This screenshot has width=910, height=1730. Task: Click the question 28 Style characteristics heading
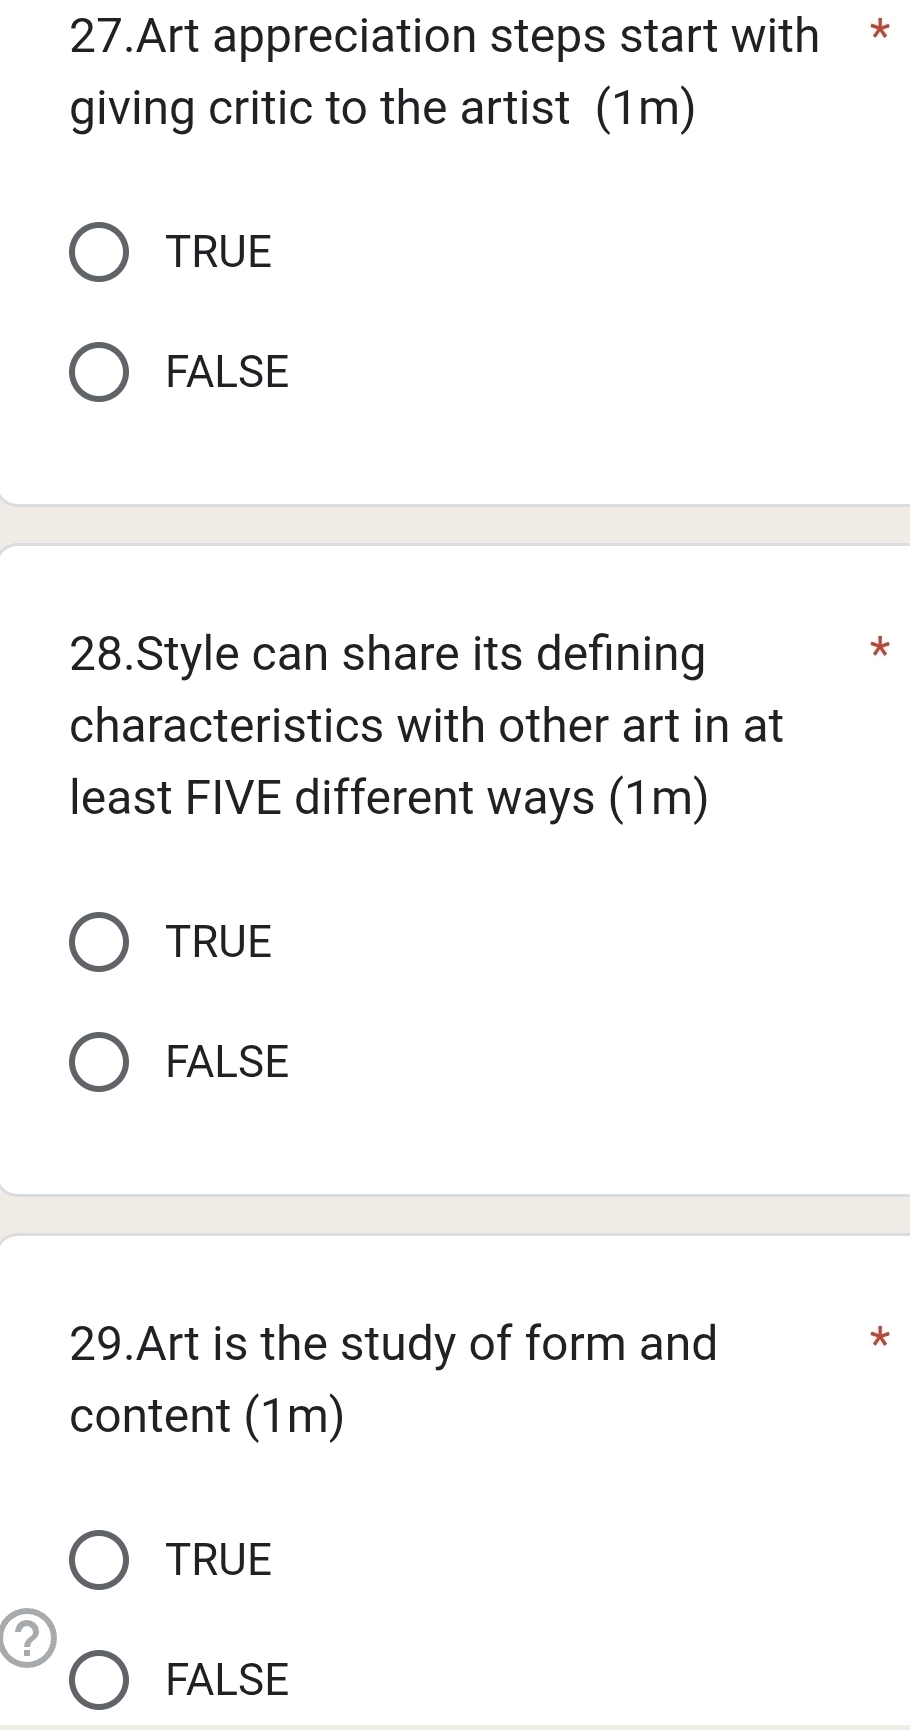pyautogui.click(x=426, y=725)
